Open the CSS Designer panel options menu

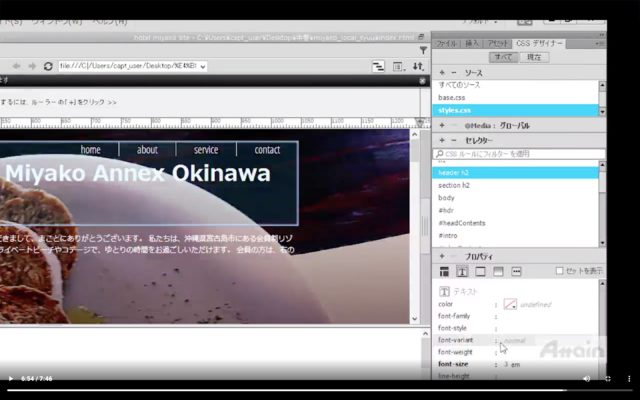[x=600, y=44]
